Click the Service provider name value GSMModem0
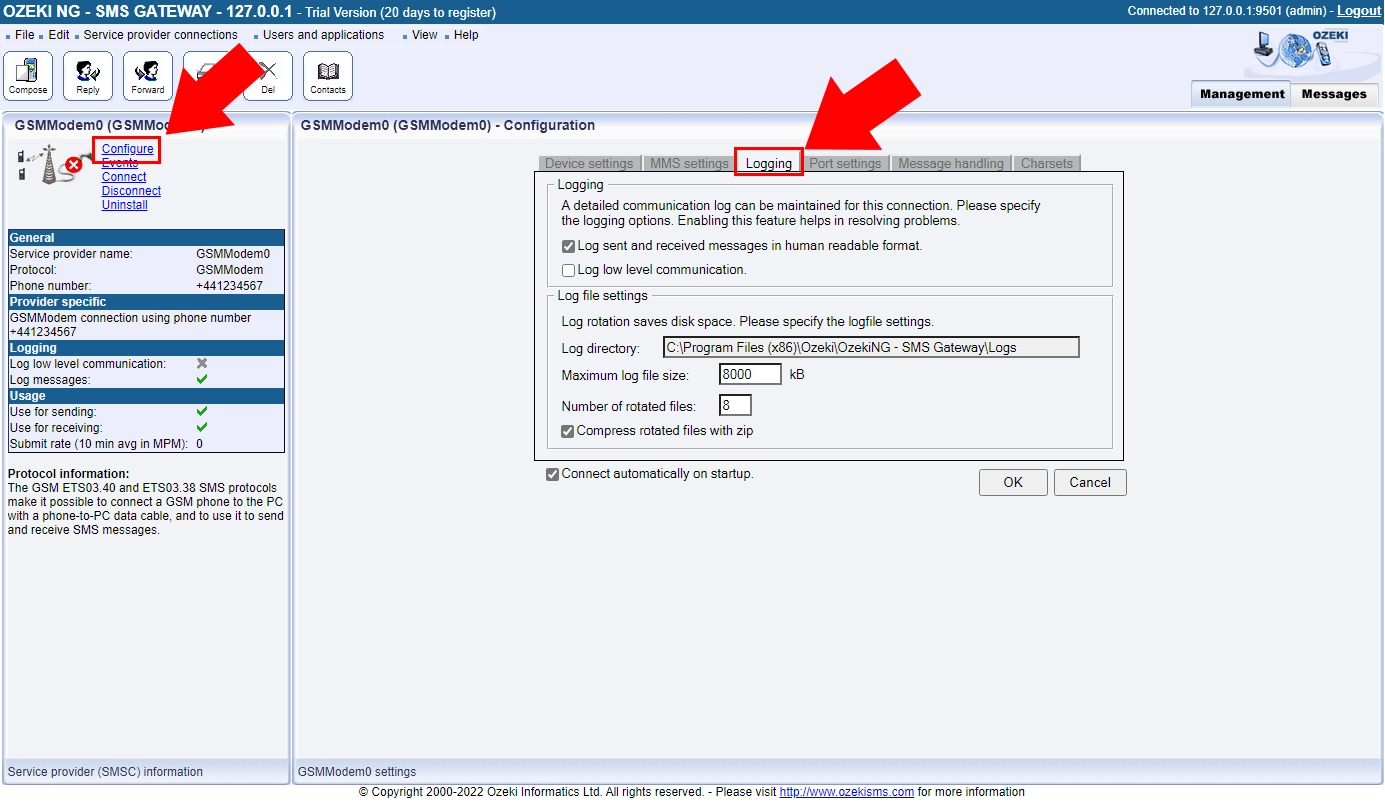1385x809 pixels. 233,254
